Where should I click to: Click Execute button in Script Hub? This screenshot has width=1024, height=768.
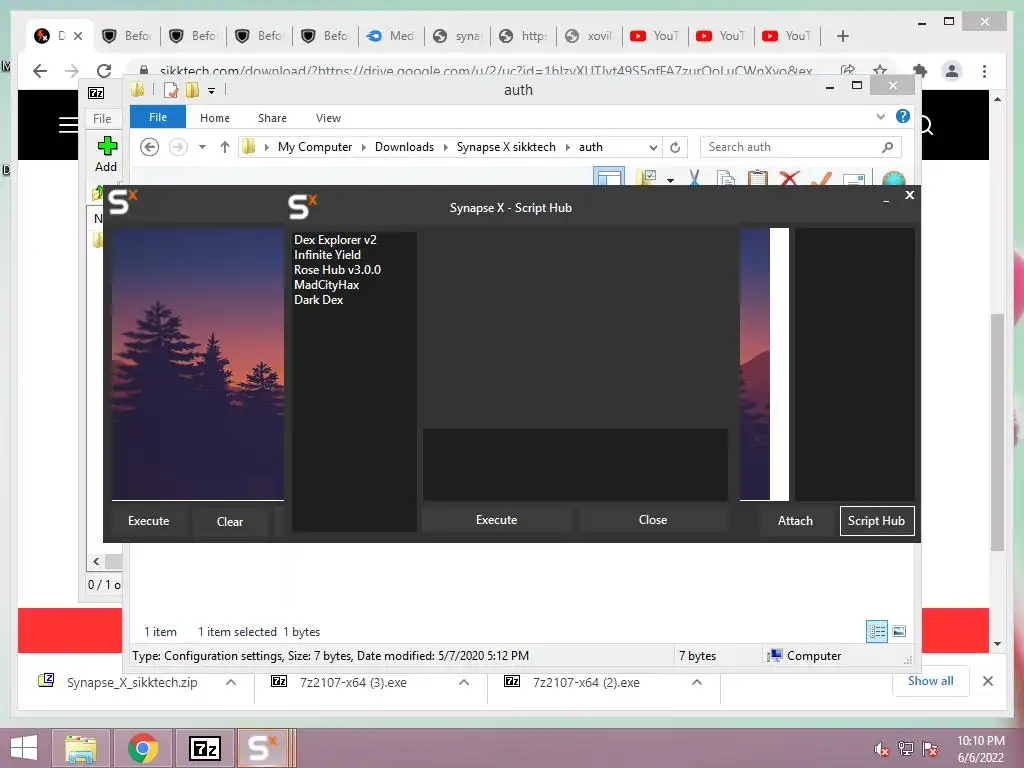(497, 520)
